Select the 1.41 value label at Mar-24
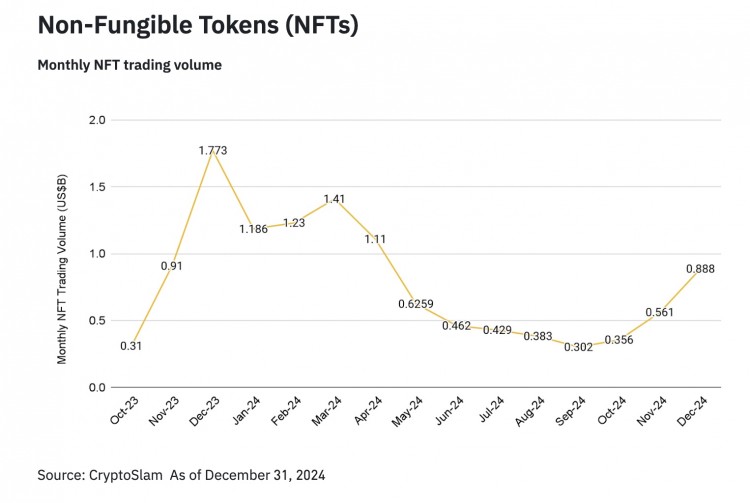The image size is (750, 503). coord(334,199)
